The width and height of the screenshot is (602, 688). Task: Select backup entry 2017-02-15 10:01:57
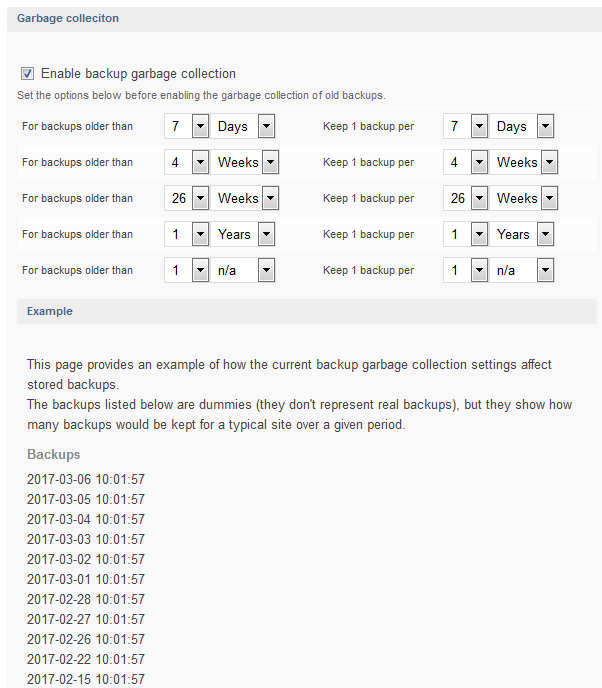[86, 680]
